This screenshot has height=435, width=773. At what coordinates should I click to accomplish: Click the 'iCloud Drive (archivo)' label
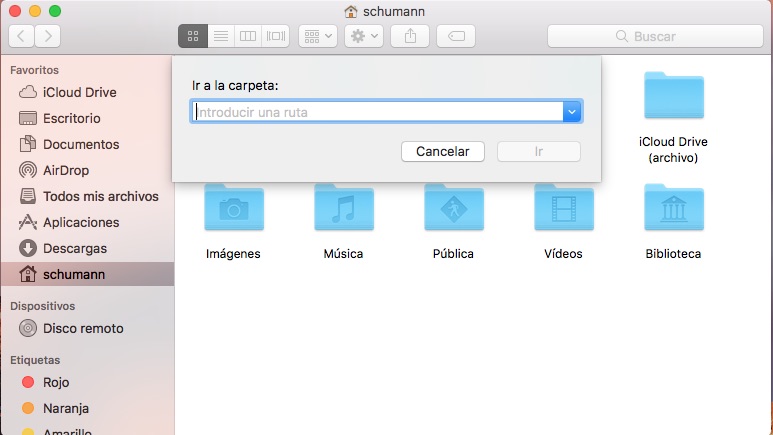point(673,149)
